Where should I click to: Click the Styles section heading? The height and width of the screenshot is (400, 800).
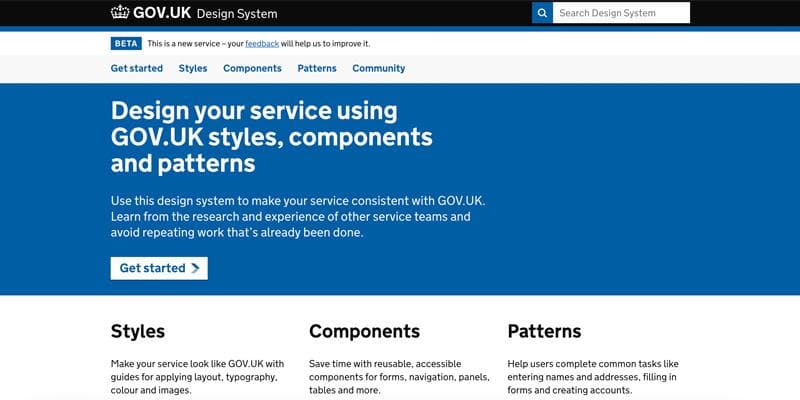point(138,331)
